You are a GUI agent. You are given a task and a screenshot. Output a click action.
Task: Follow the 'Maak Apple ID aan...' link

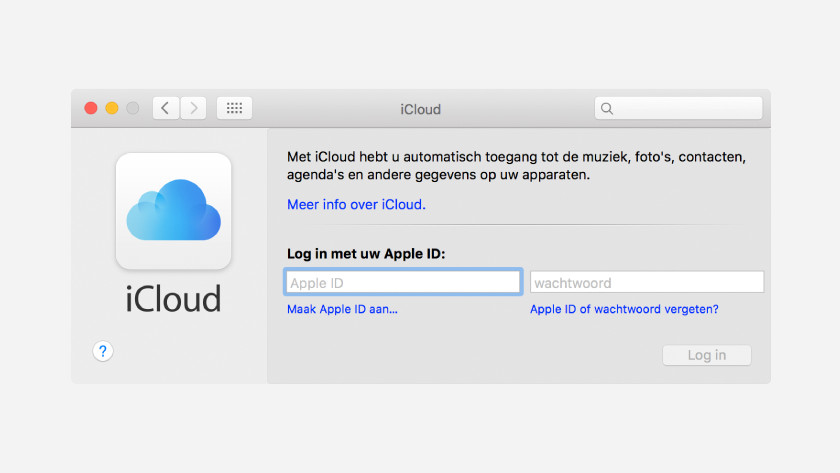[342, 309]
